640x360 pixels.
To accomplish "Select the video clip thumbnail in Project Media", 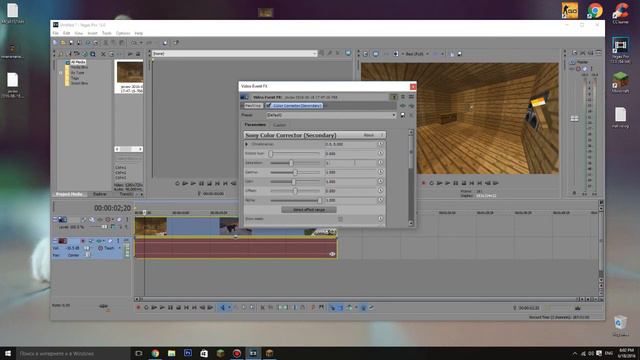I will [130, 72].
